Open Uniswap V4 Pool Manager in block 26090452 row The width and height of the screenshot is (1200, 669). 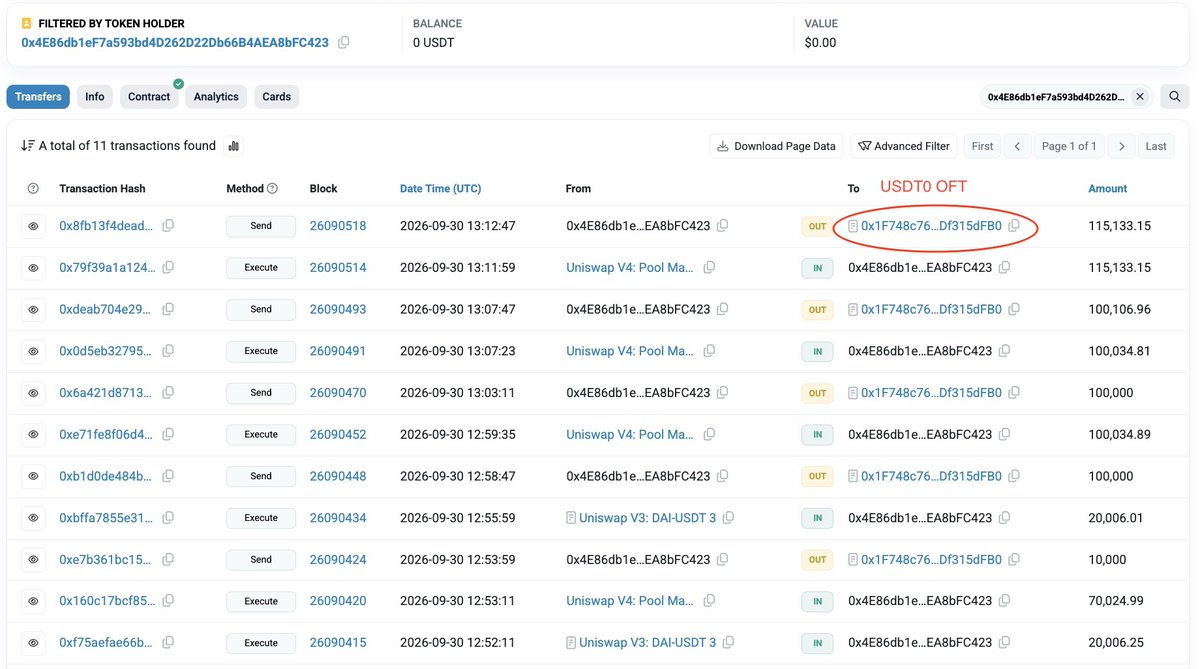click(x=630, y=435)
